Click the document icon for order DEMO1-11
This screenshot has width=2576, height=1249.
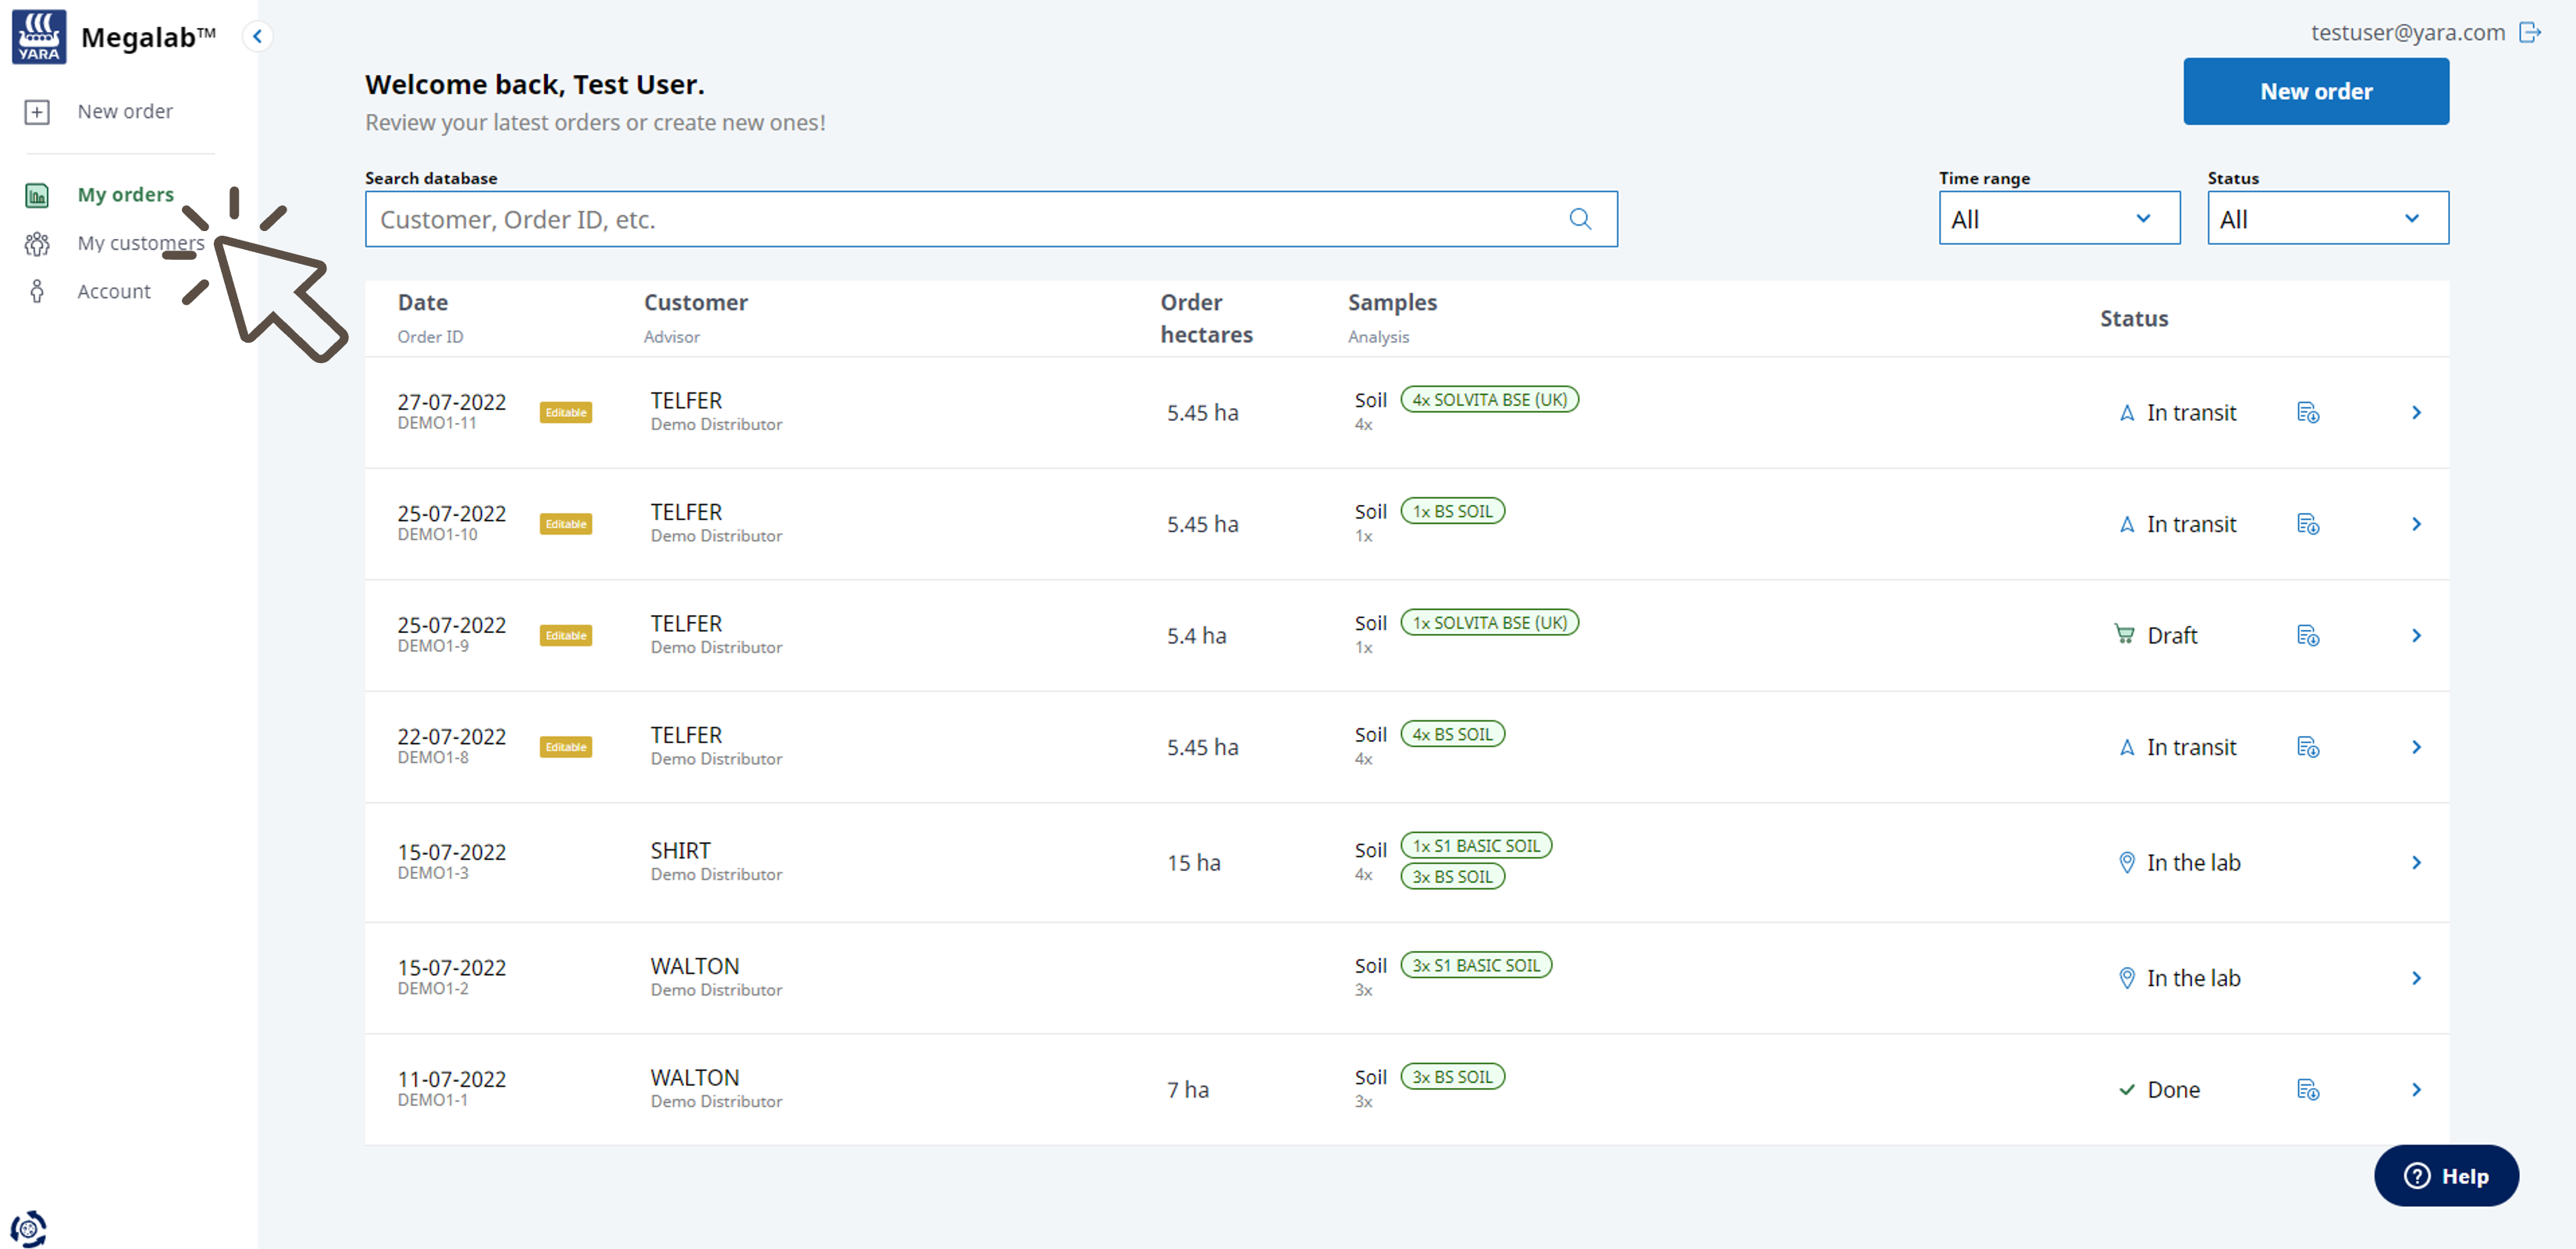[x=2307, y=413]
